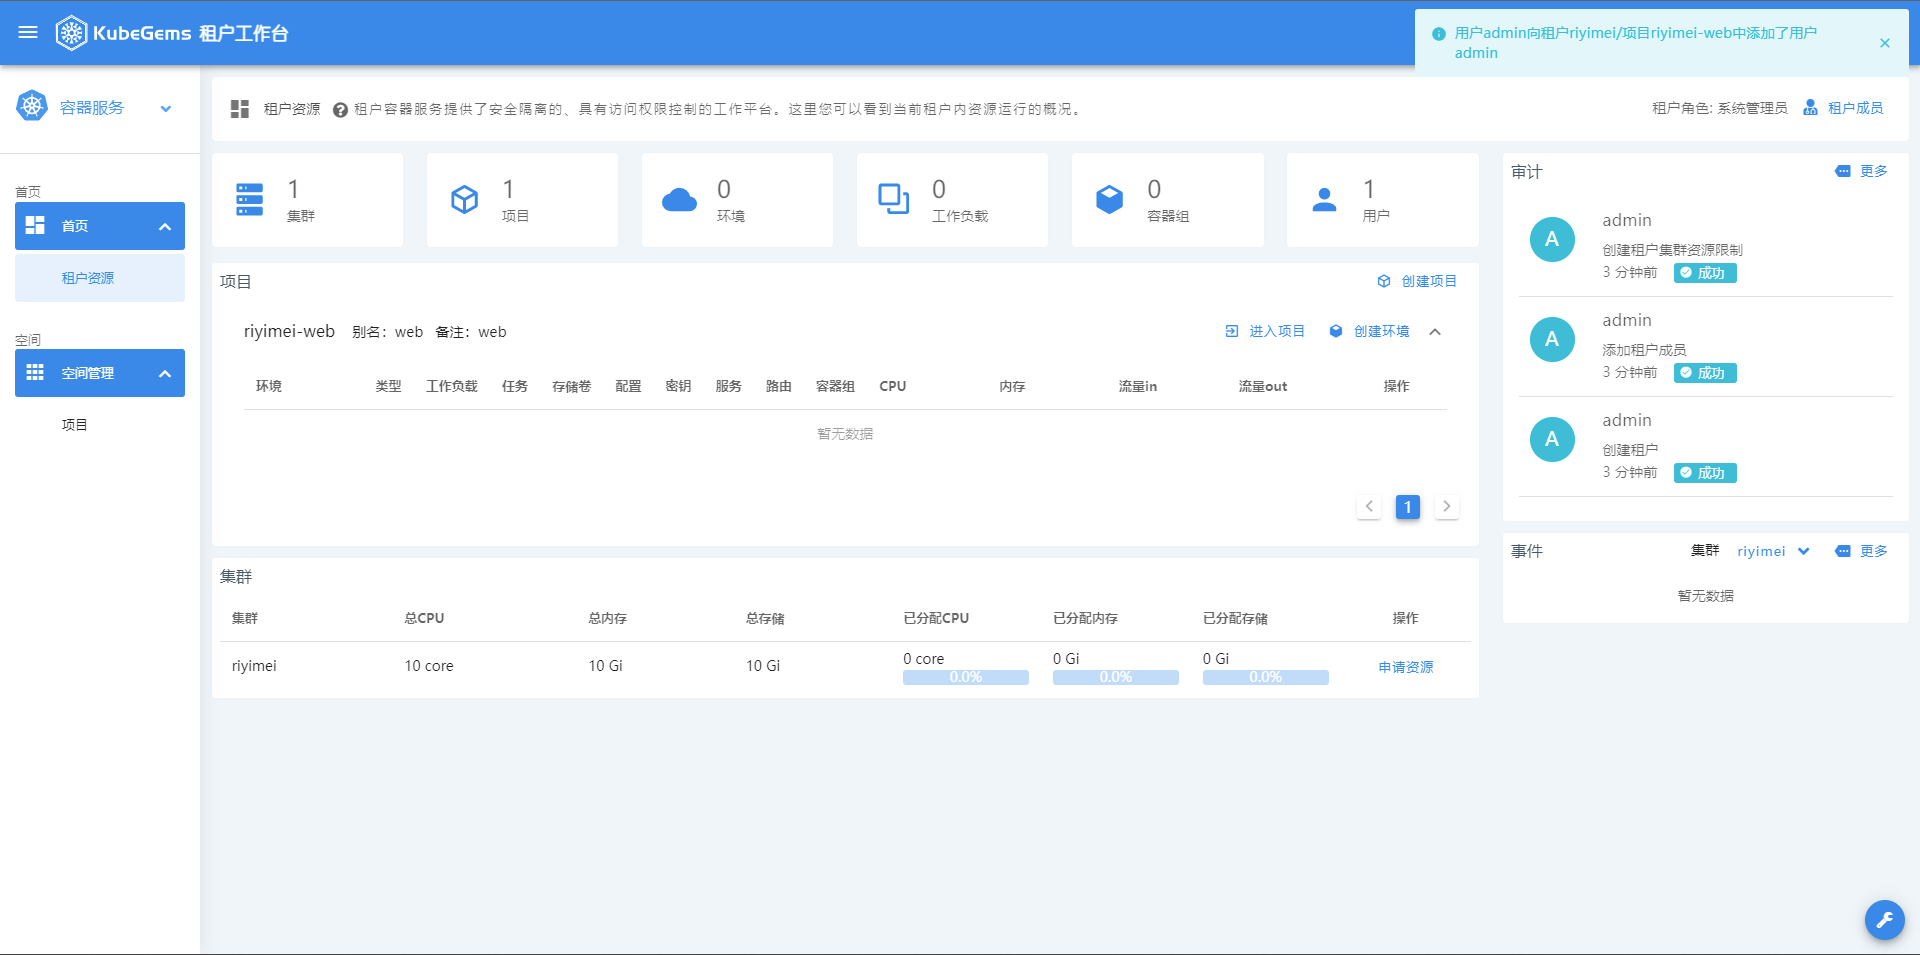Click the 空间管理 grid icon

[35, 373]
